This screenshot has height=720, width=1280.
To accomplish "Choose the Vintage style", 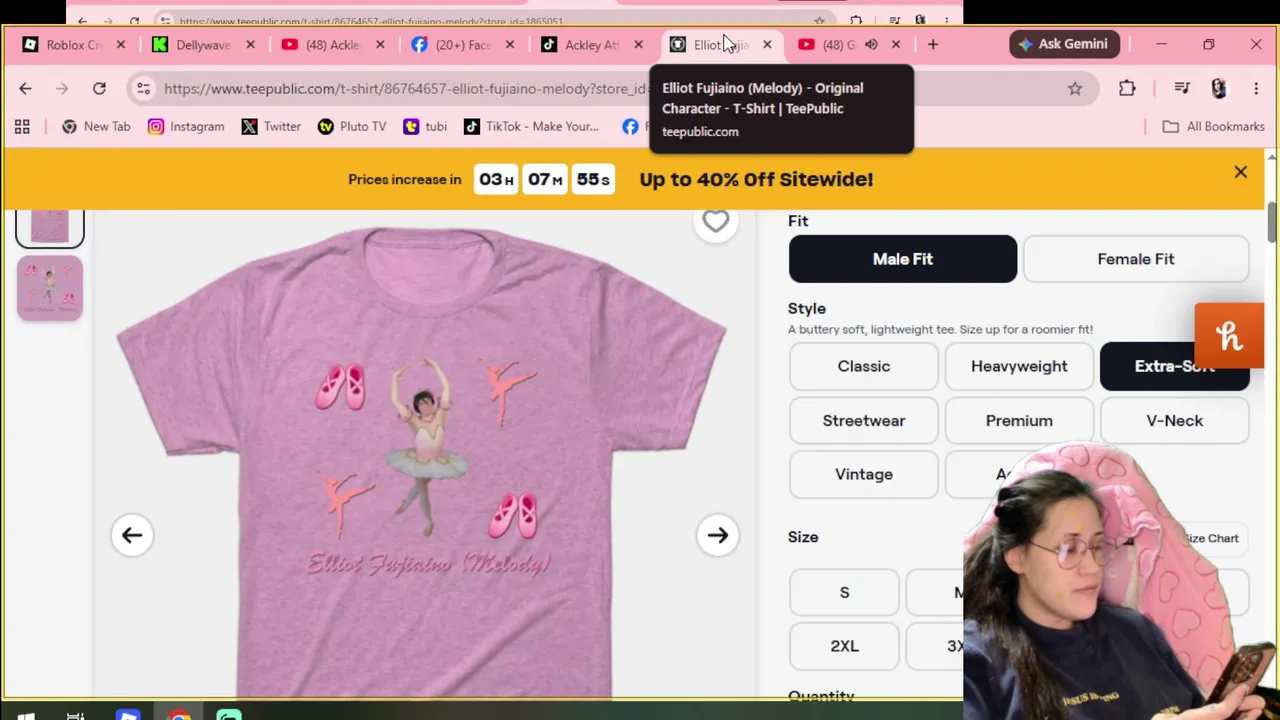I will (x=864, y=474).
